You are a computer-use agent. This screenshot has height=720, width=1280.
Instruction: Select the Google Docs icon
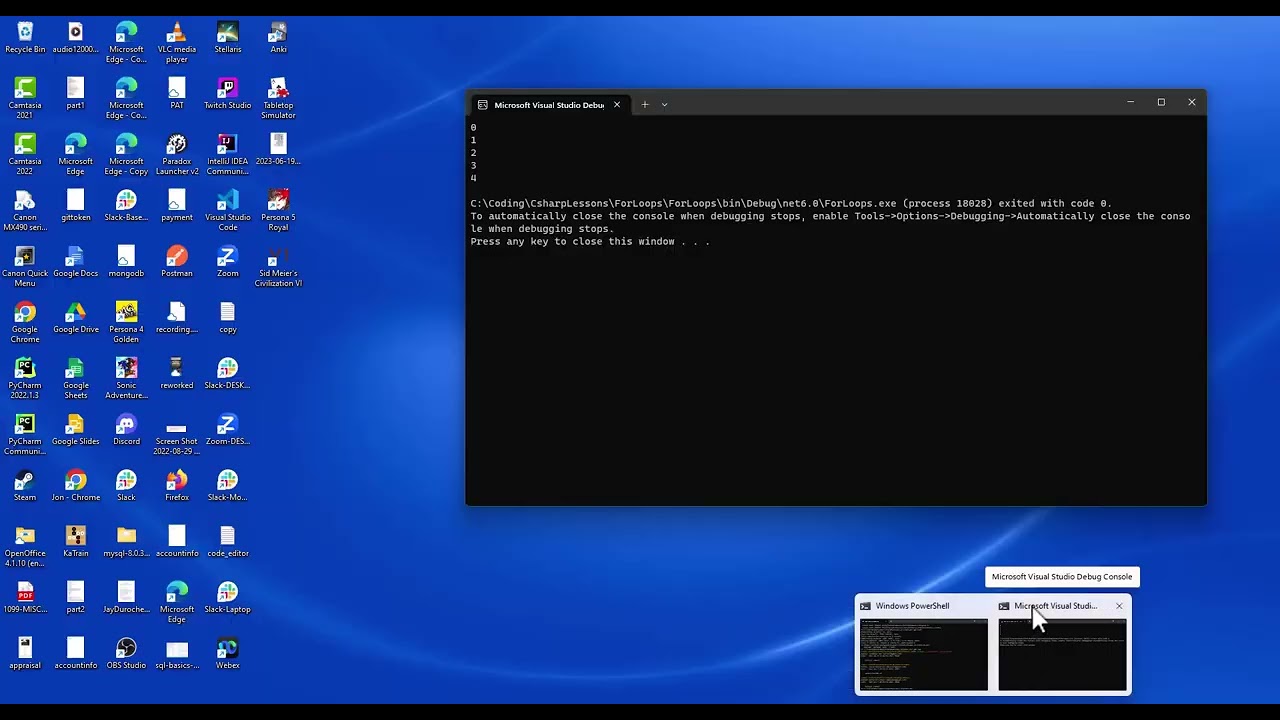coord(76,262)
